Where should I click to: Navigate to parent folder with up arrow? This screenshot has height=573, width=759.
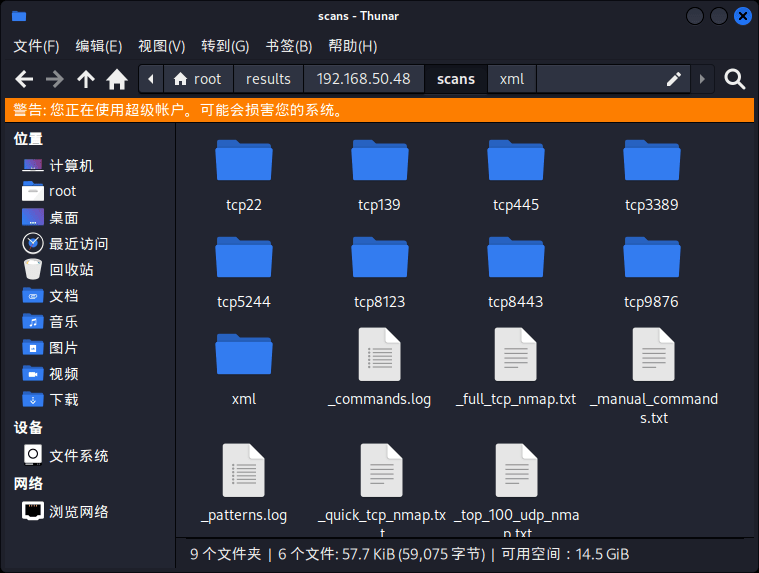pos(86,79)
